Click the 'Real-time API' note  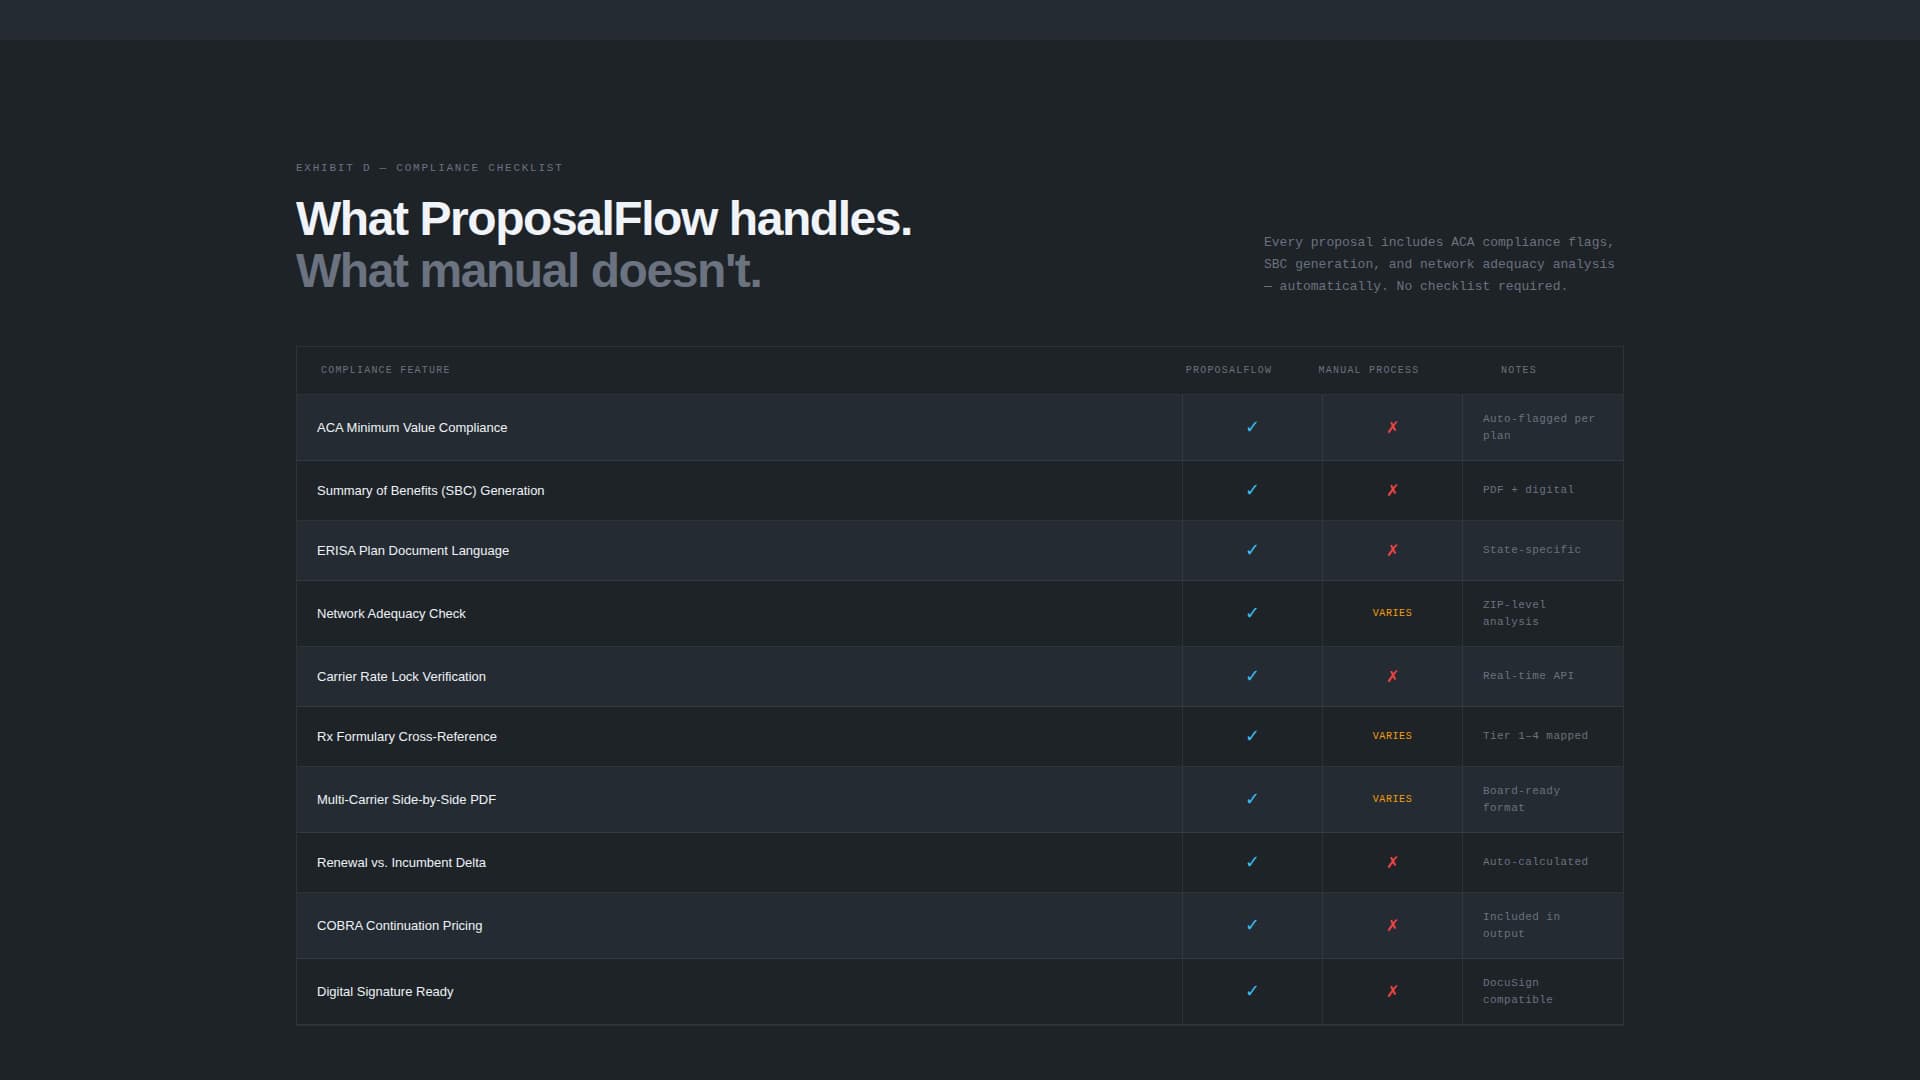point(1528,676)
